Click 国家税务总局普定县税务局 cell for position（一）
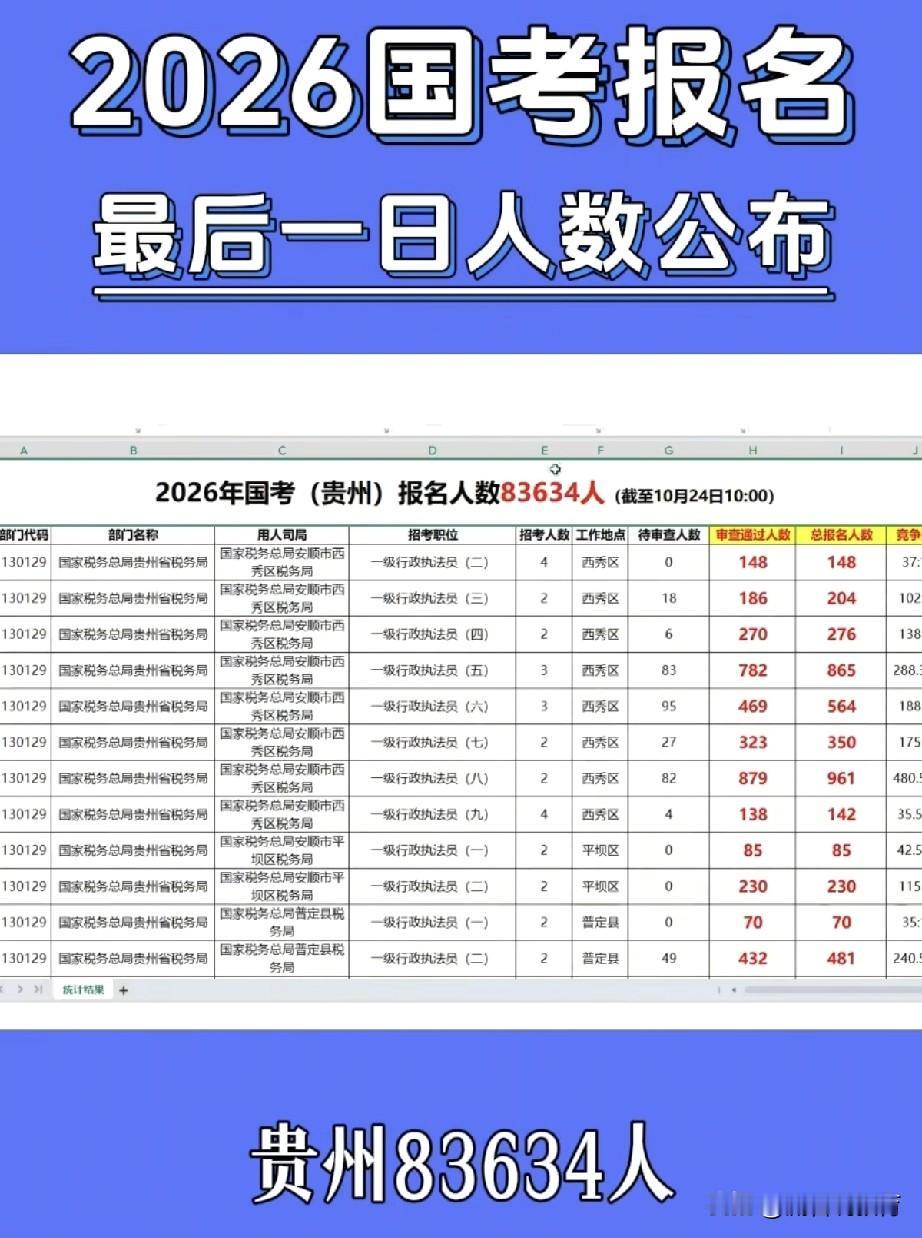 click(282, 922)
